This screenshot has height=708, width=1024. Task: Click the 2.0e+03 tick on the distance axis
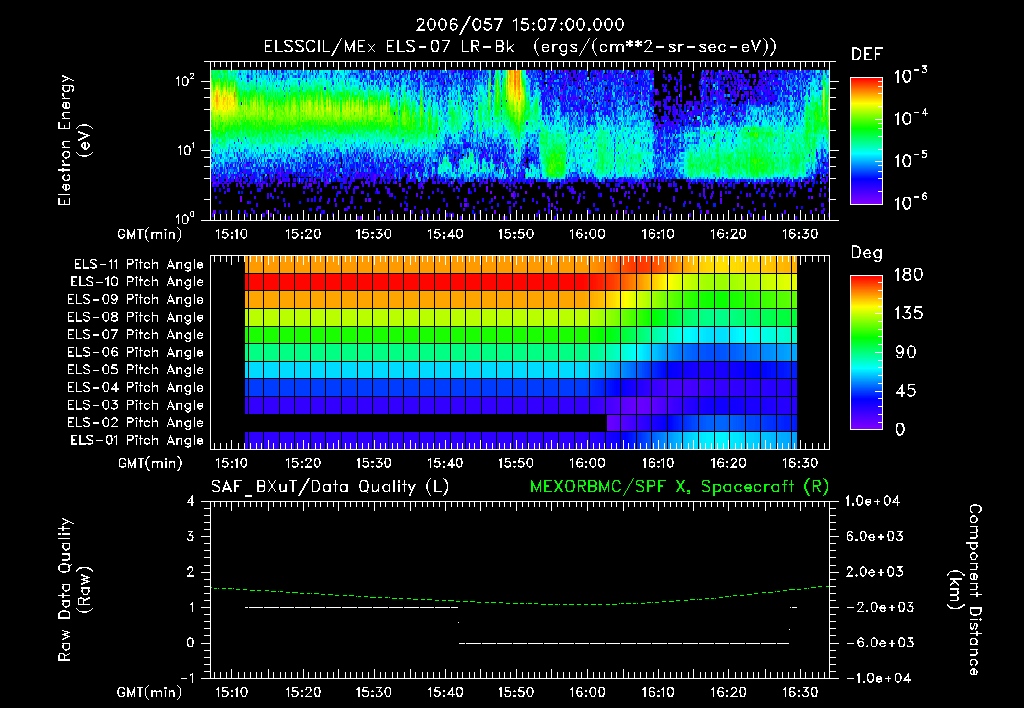coord(874,572)
